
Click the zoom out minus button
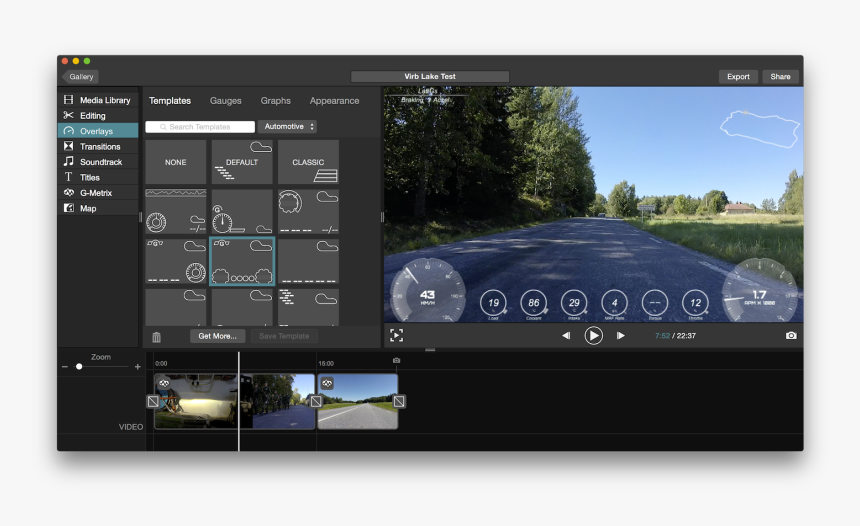tap(65, 366)
